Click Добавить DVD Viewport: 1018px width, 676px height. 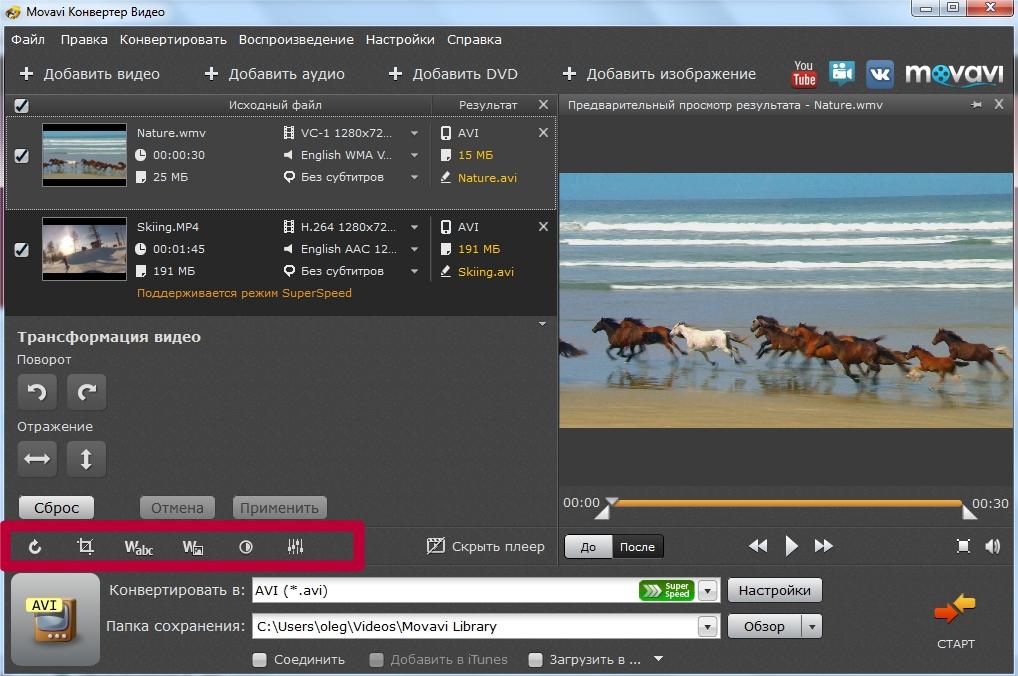click(453, 74)
